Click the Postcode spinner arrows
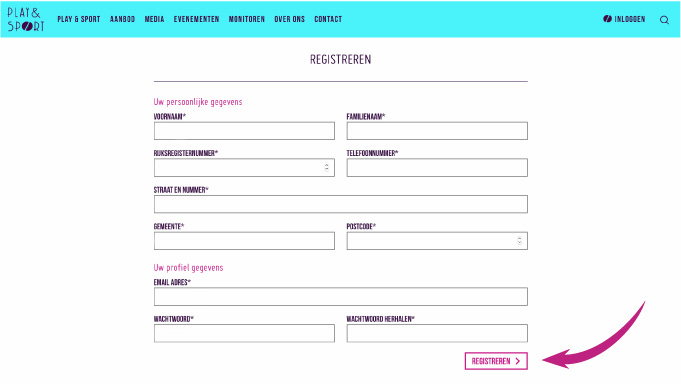This screenshot has width=681, height=384. point(519,241)
